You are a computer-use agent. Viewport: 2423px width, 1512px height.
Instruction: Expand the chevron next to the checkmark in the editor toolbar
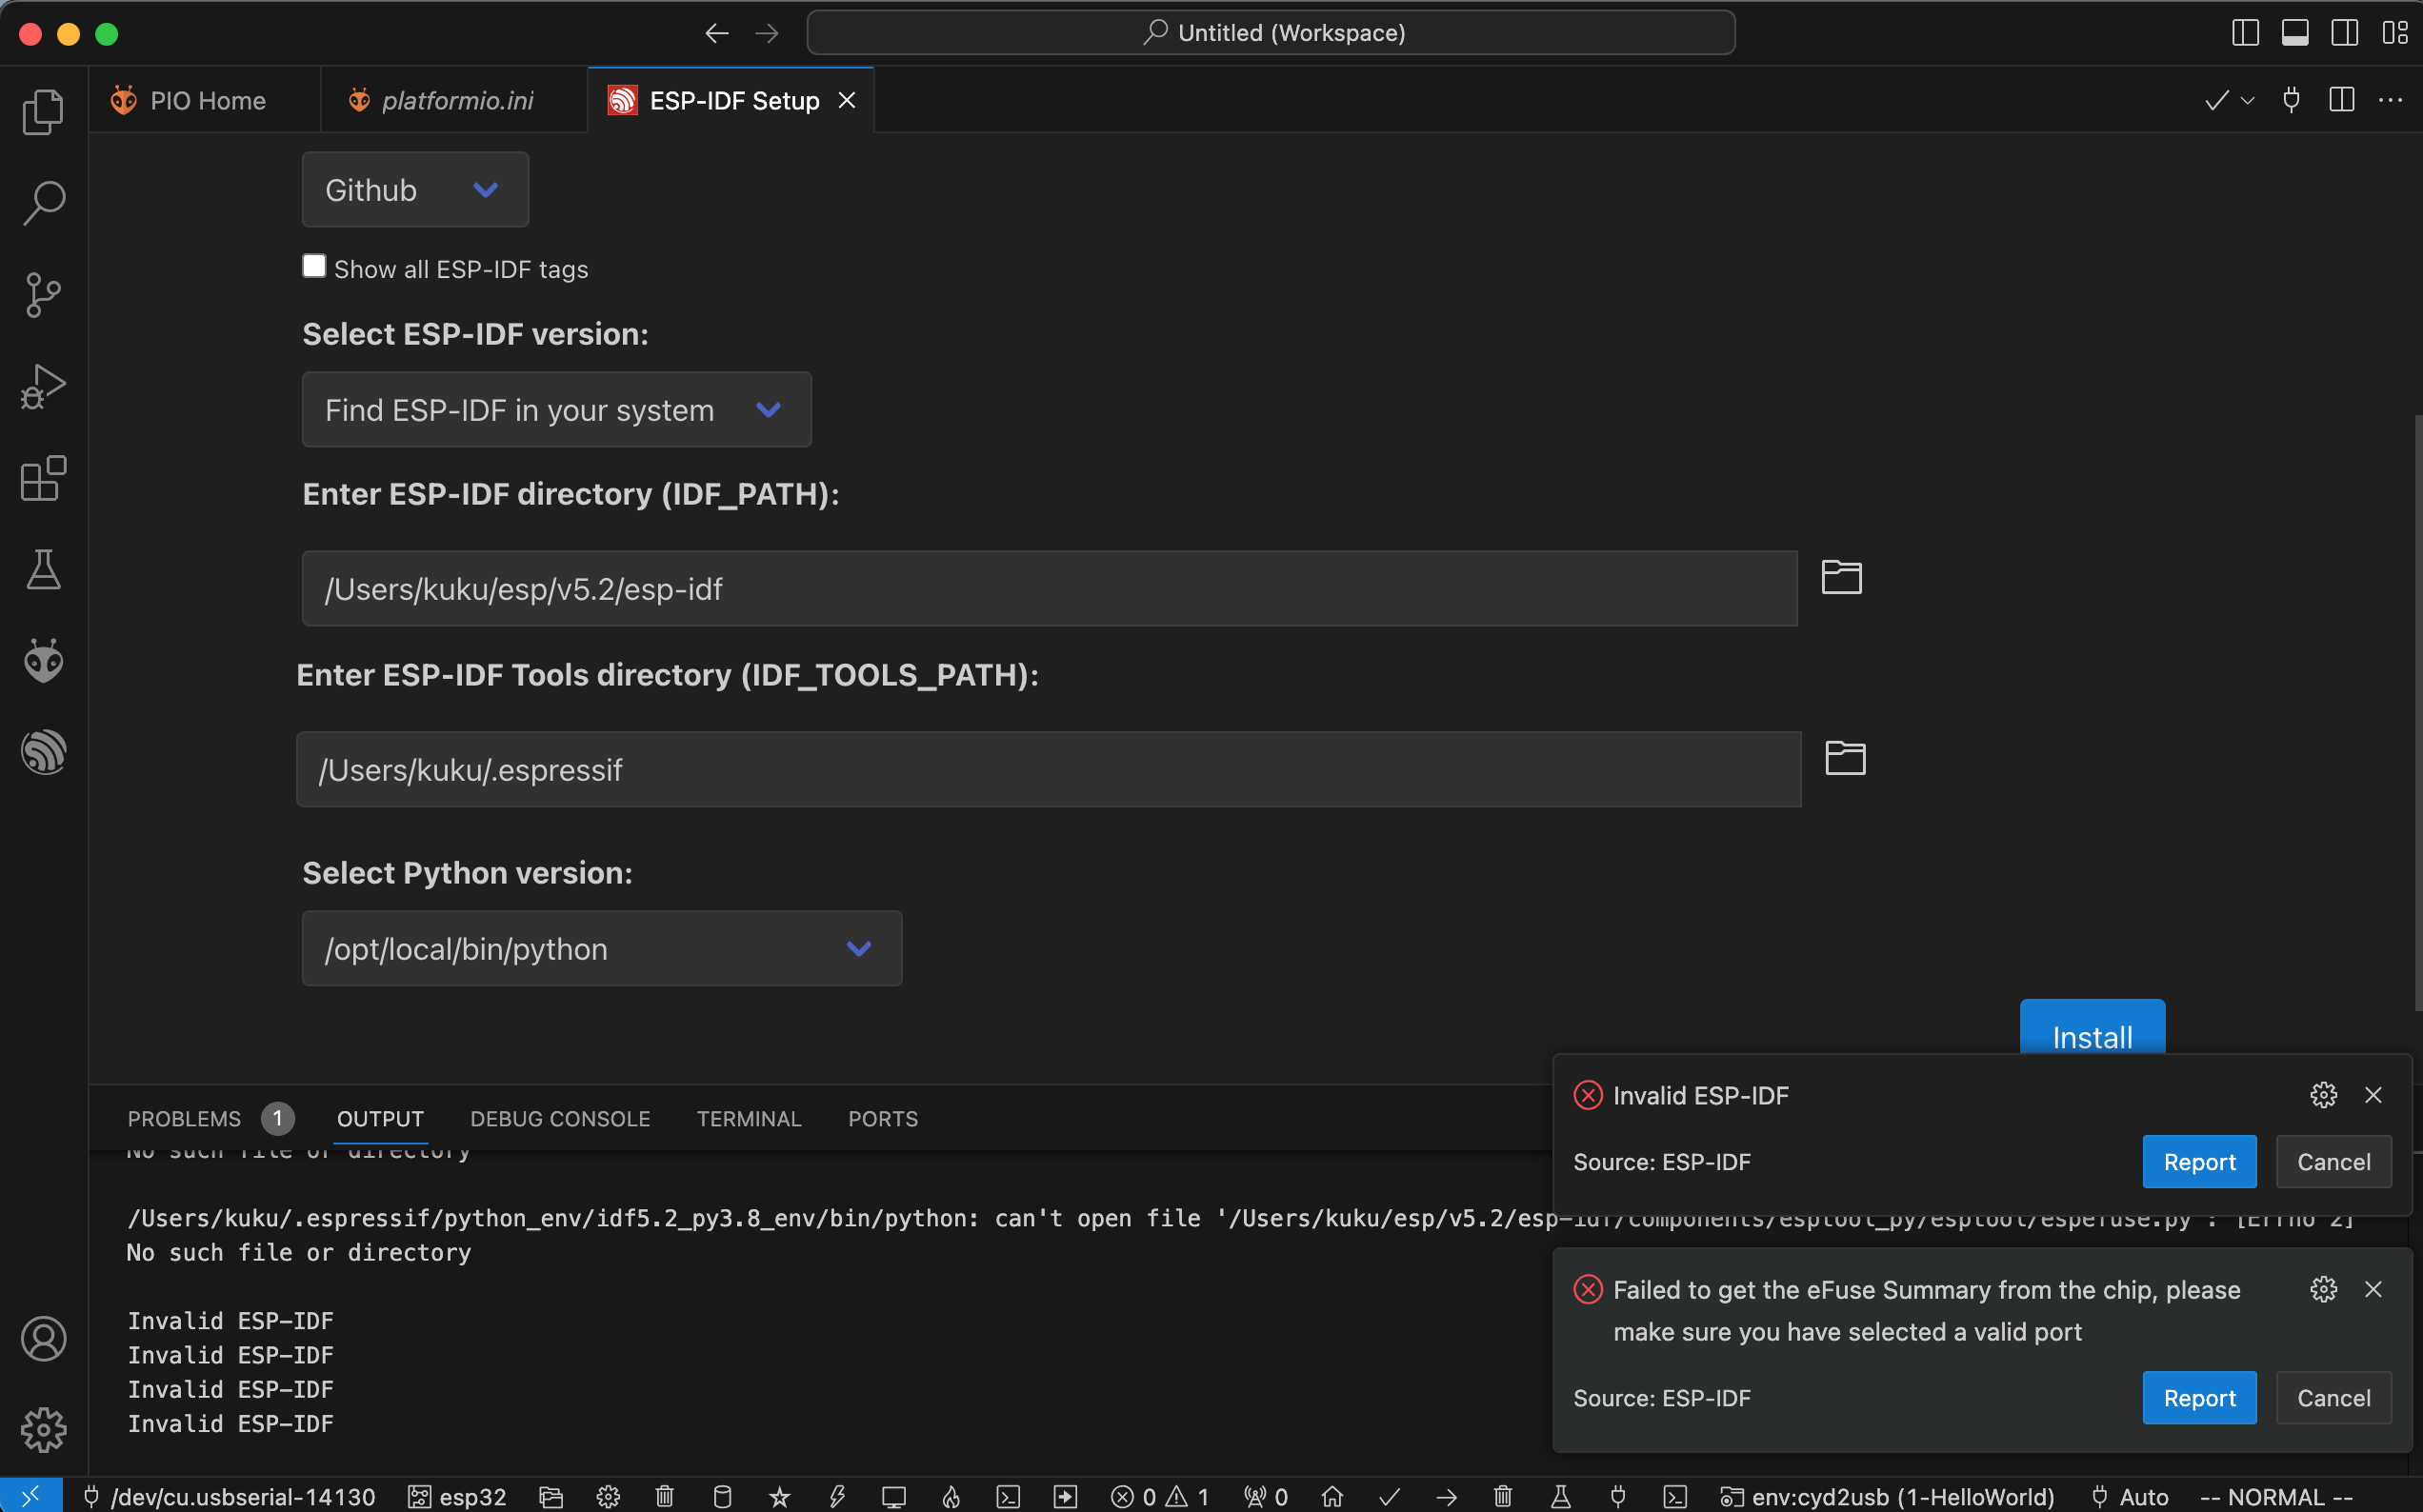pyautogui.click(x=2248, y=100)
